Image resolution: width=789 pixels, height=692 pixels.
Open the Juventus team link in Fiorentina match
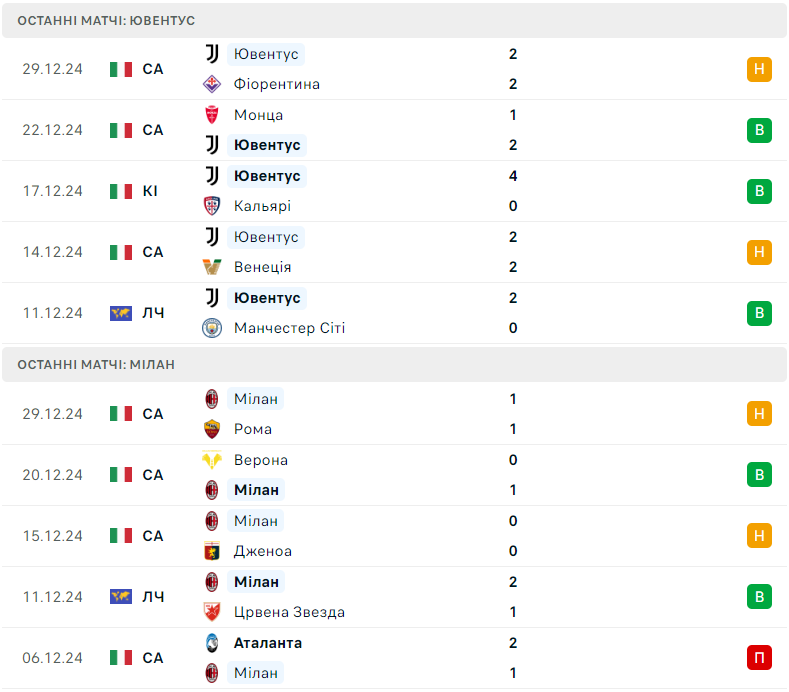266,54
